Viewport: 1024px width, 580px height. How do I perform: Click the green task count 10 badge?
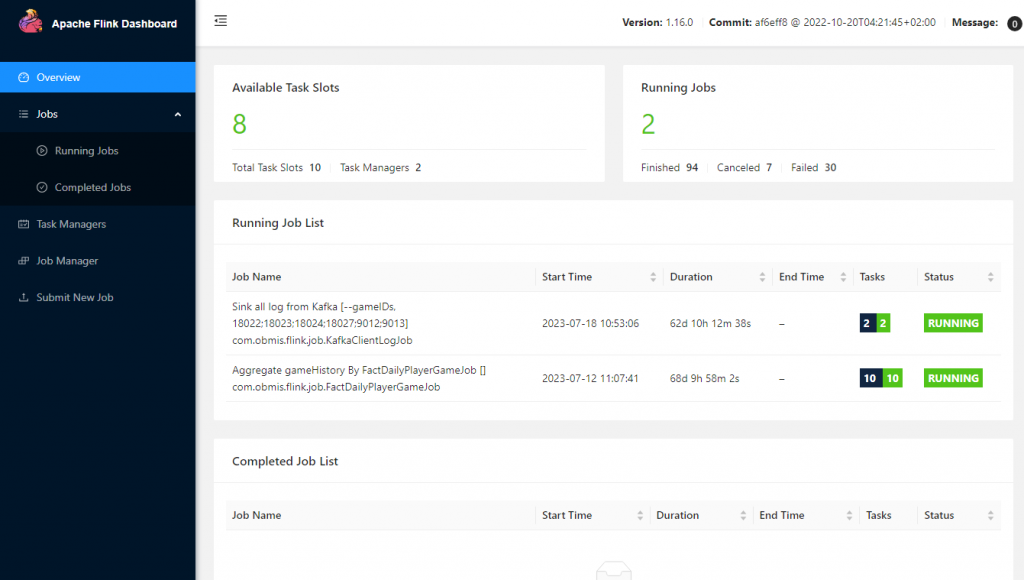(892, 378)
